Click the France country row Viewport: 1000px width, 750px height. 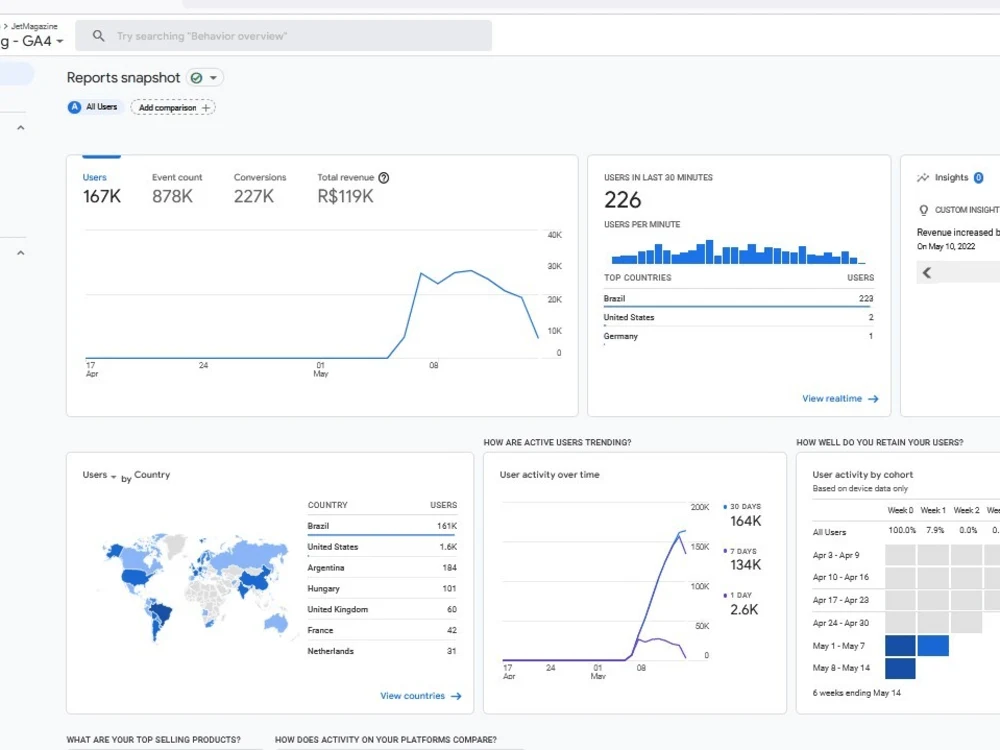click(382, 630)
